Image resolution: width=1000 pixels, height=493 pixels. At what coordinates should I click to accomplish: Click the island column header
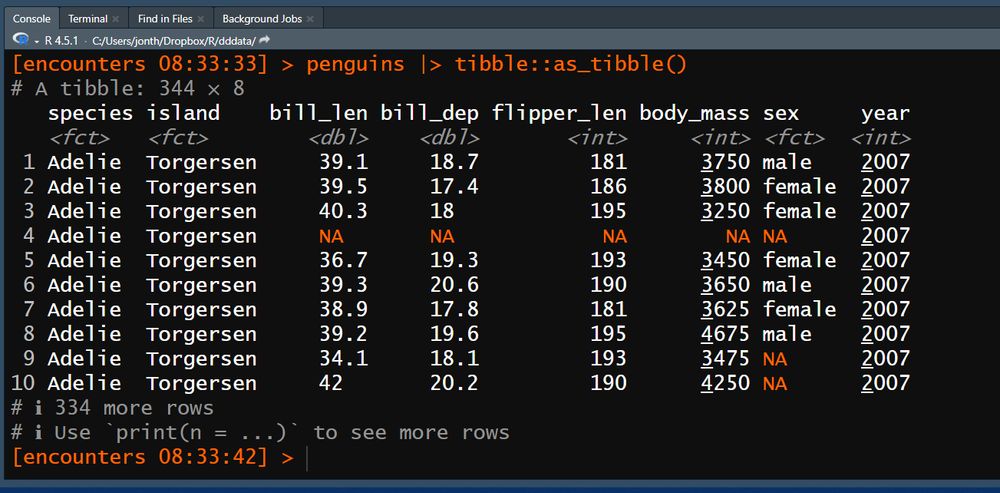(183, 114)
